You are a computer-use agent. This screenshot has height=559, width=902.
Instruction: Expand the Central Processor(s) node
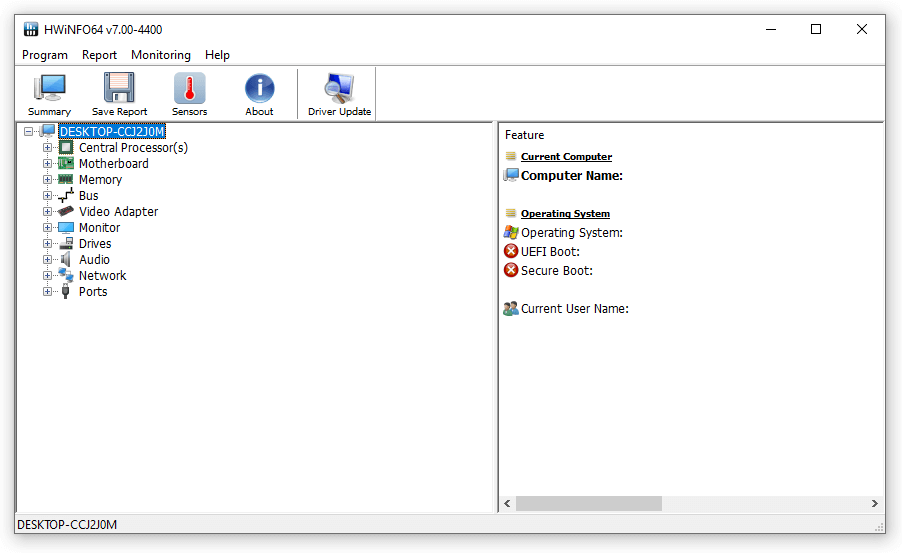click(47, 148)
